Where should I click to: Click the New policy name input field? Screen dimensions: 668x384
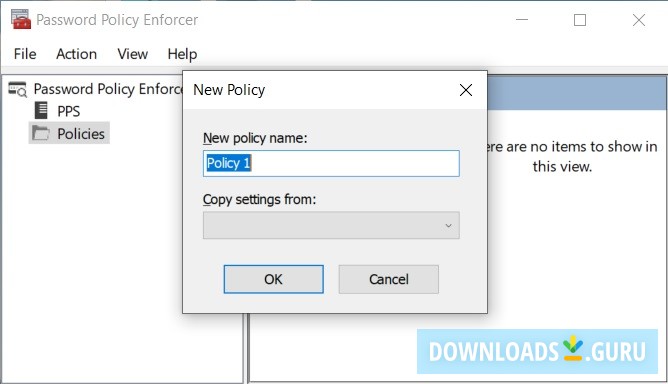pyautogui.click(x=331, y=163)
